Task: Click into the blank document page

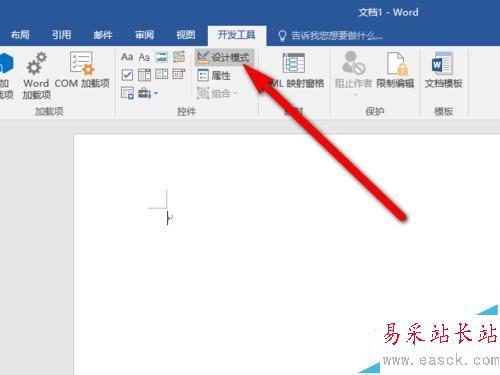Action: click(x=287, y=255)
